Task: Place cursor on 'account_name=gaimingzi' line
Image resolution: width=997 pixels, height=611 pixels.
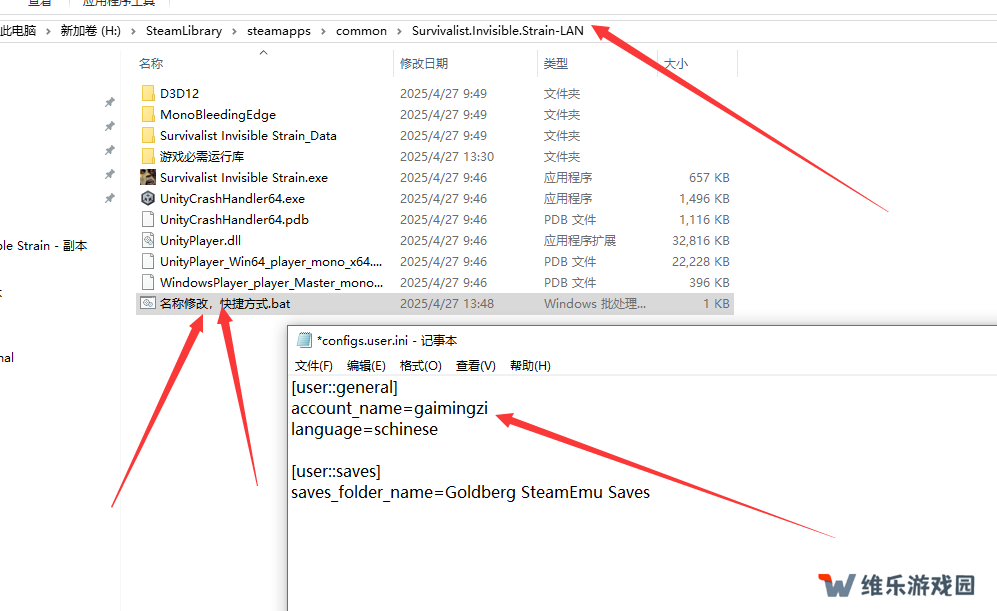Action: [x=390, y=408]
